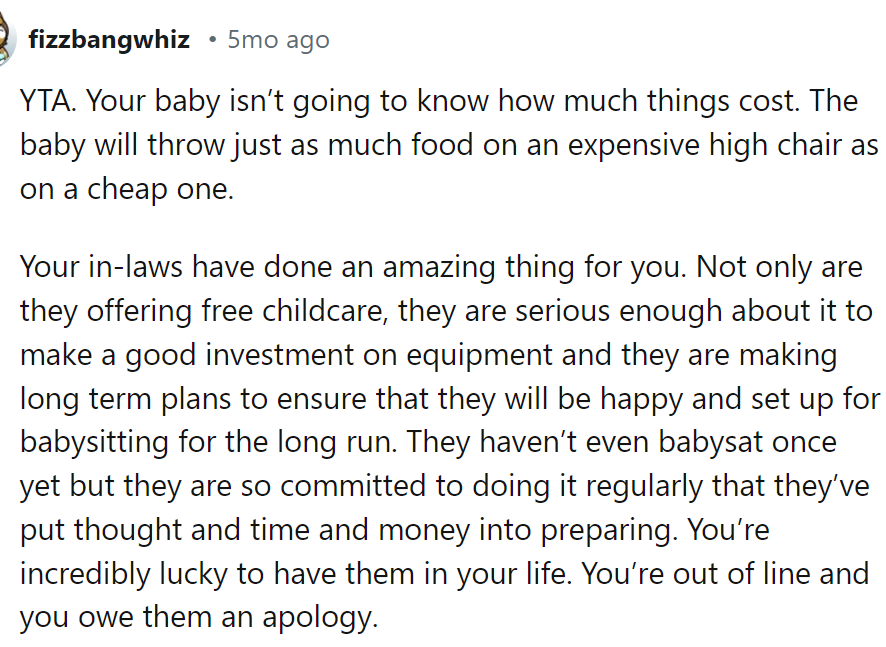This screenshot has width=886, height=647.
Task: Click the phrase 'good investment on equipment'
Action: point(338,355)
